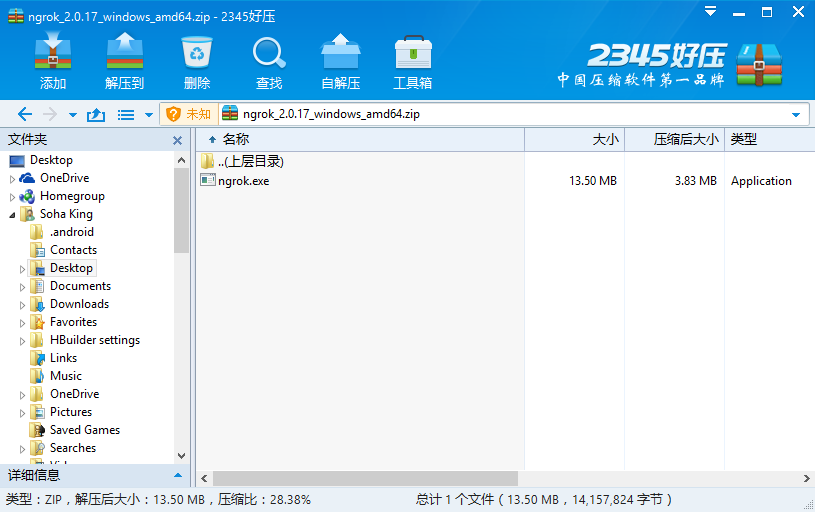Select the Contacts folder
This screenshot has width=815, height=512.
73,250
